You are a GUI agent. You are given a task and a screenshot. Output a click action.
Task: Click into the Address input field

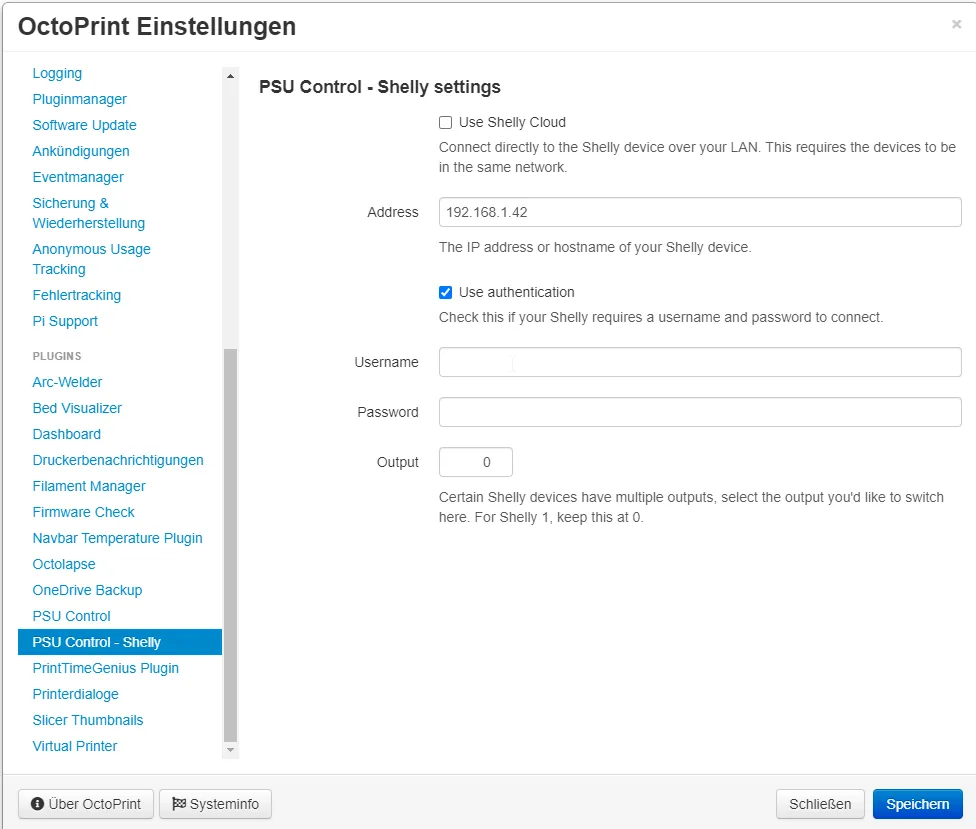[x=700, y=212]
